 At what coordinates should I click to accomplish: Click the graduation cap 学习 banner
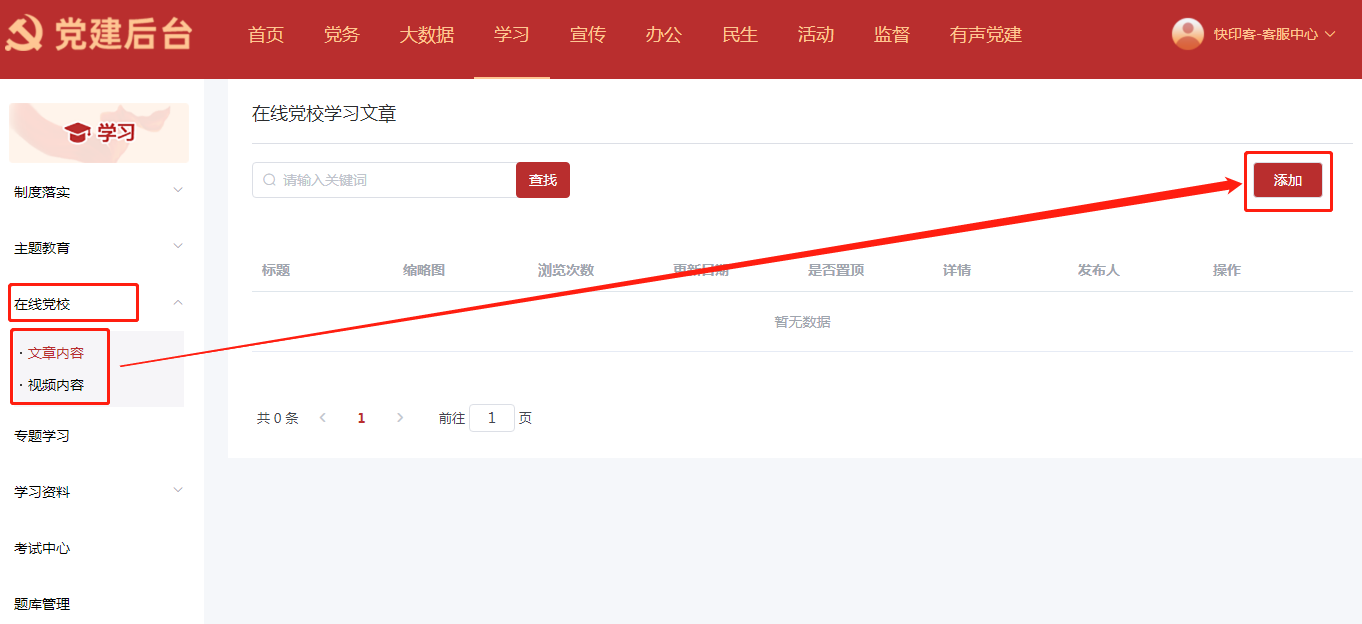[x=99, y=132]
